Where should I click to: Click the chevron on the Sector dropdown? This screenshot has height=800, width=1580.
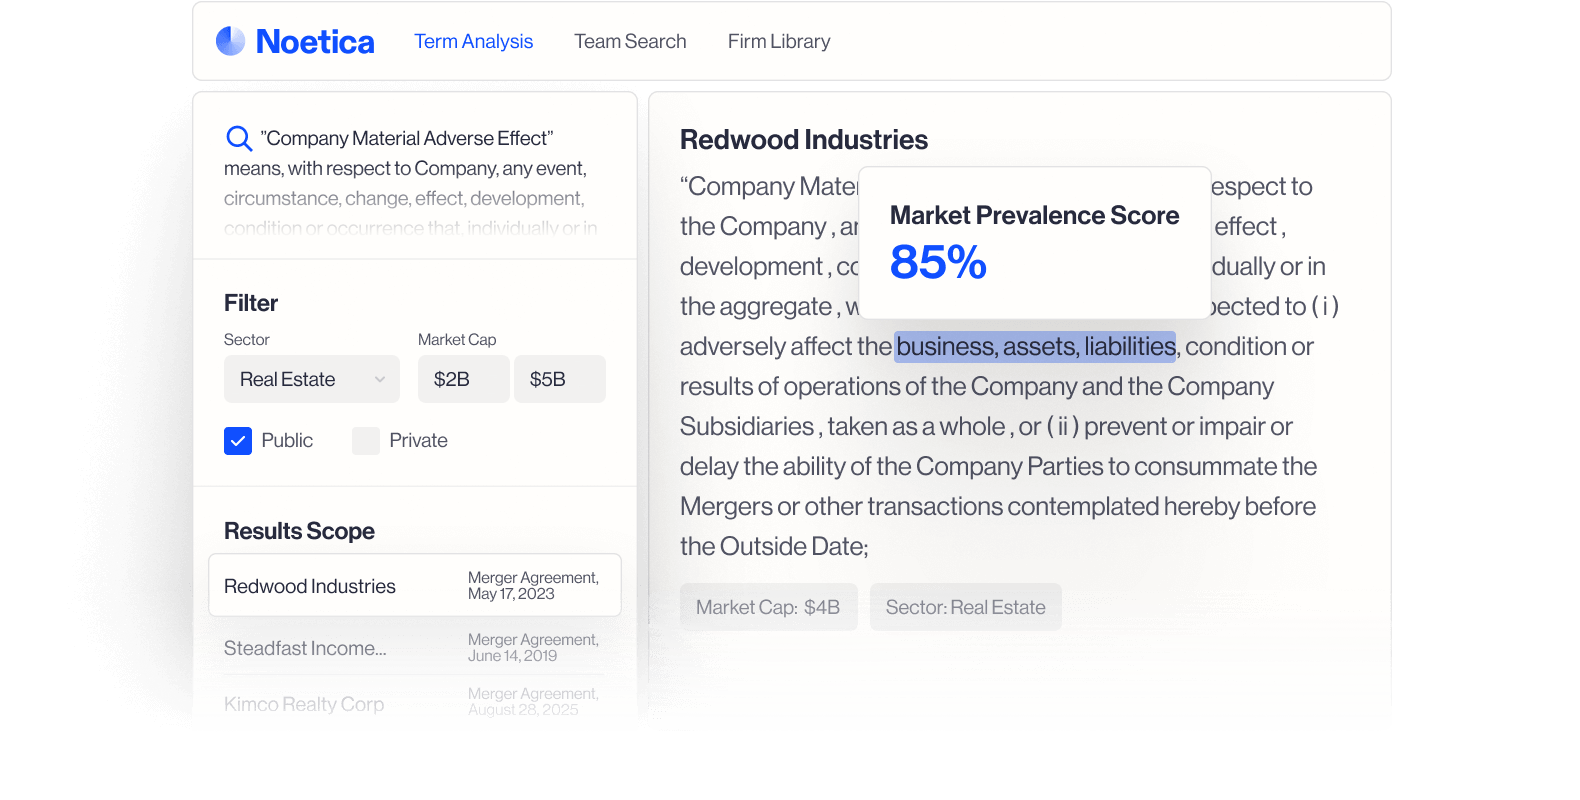(379, 379)
